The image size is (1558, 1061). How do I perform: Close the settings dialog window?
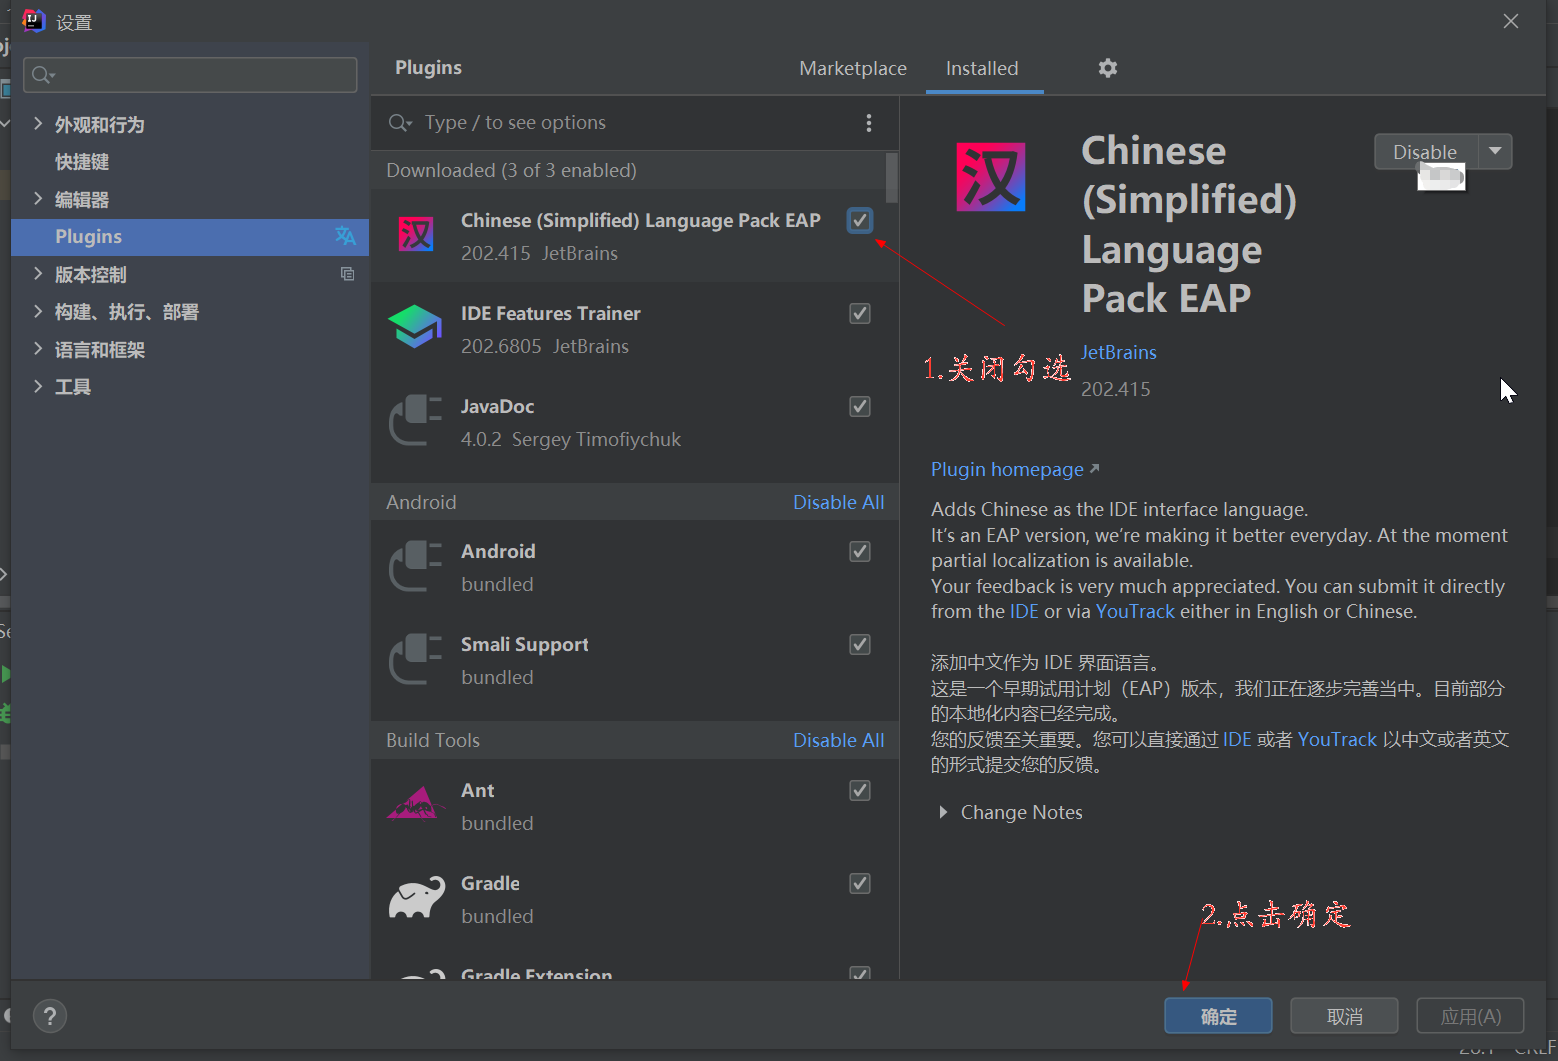click(1510, 21)
